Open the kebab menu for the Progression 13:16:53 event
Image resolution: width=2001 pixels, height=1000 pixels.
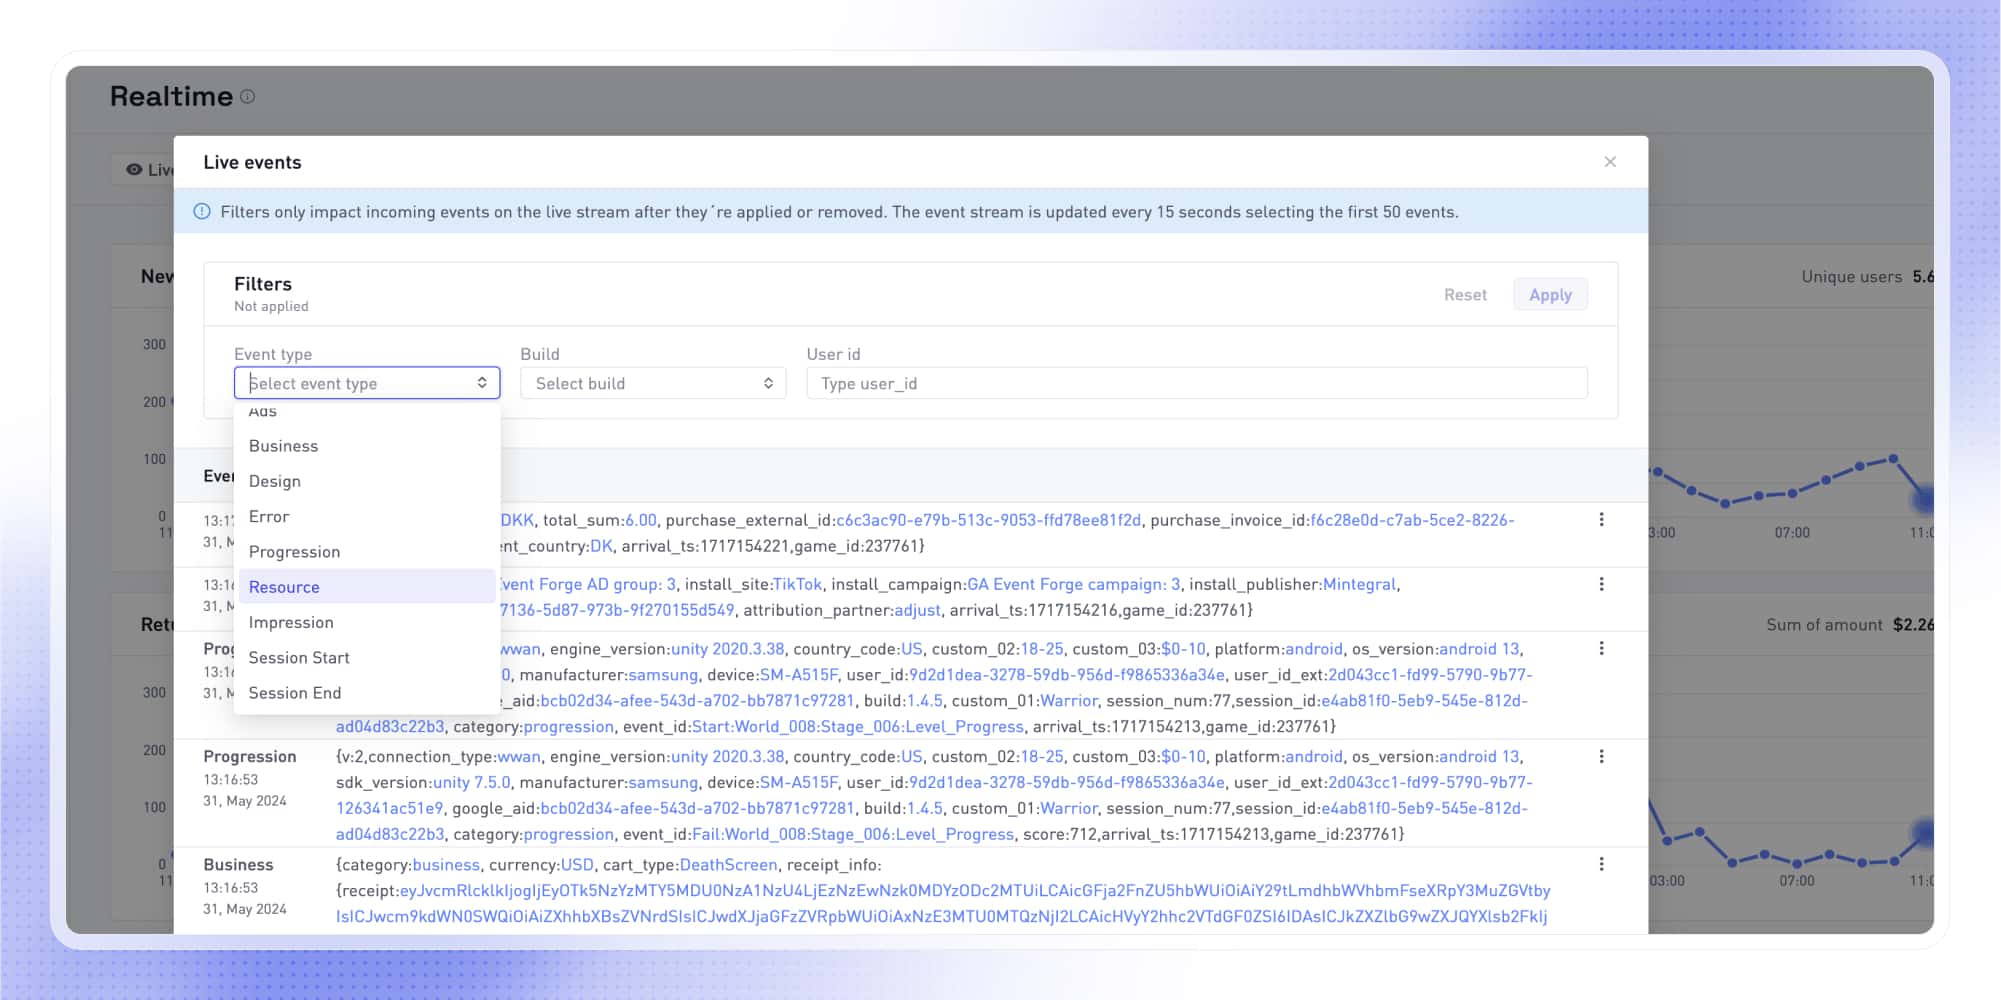(x=1603, y=757)
